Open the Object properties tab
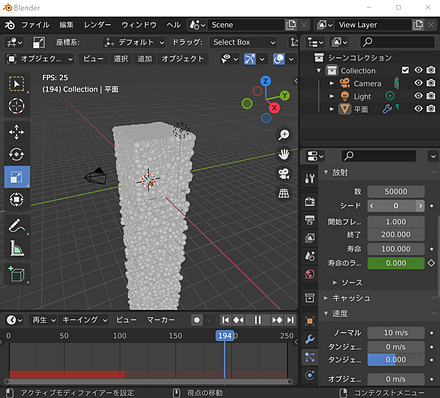The height and width of the screenshot is (398, 440). pos(310,321)
